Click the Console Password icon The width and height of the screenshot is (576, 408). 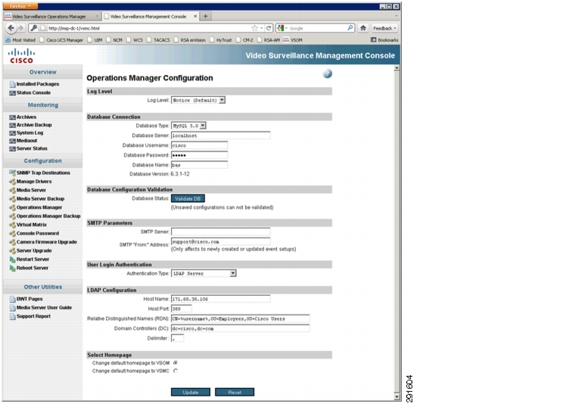coord(12,234)
